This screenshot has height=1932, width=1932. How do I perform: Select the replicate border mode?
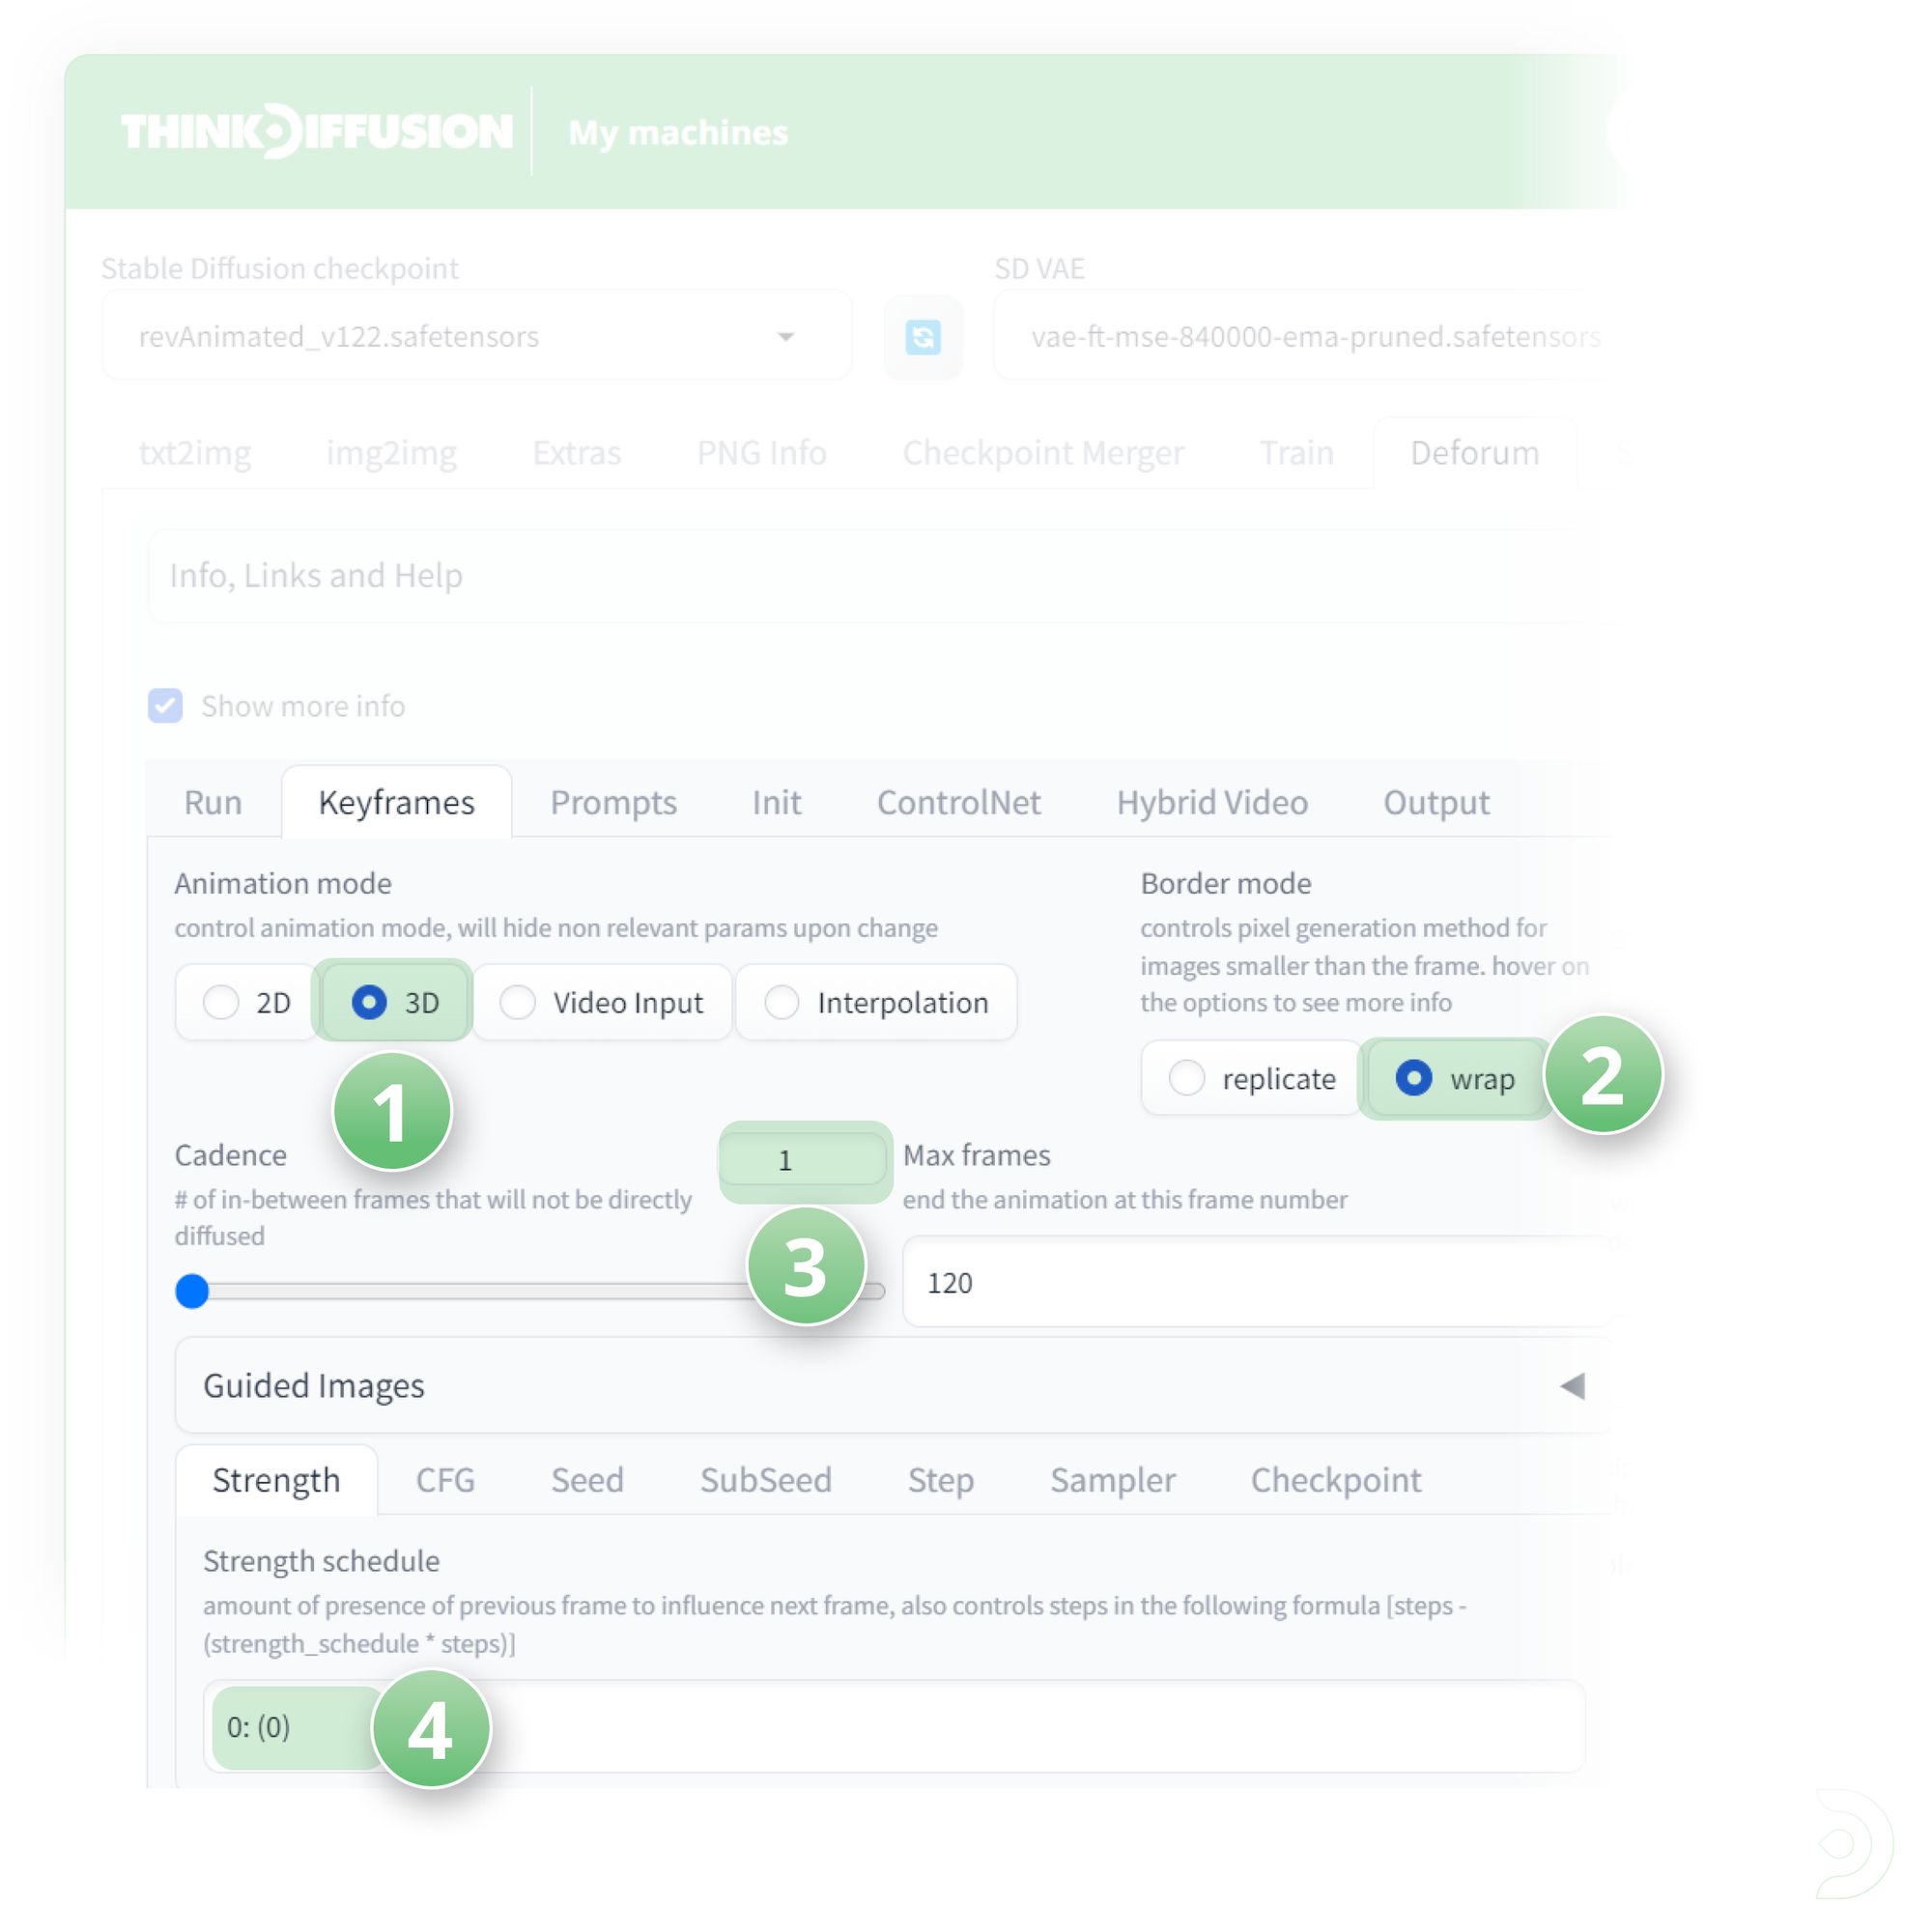(x=1187, y=1078)
